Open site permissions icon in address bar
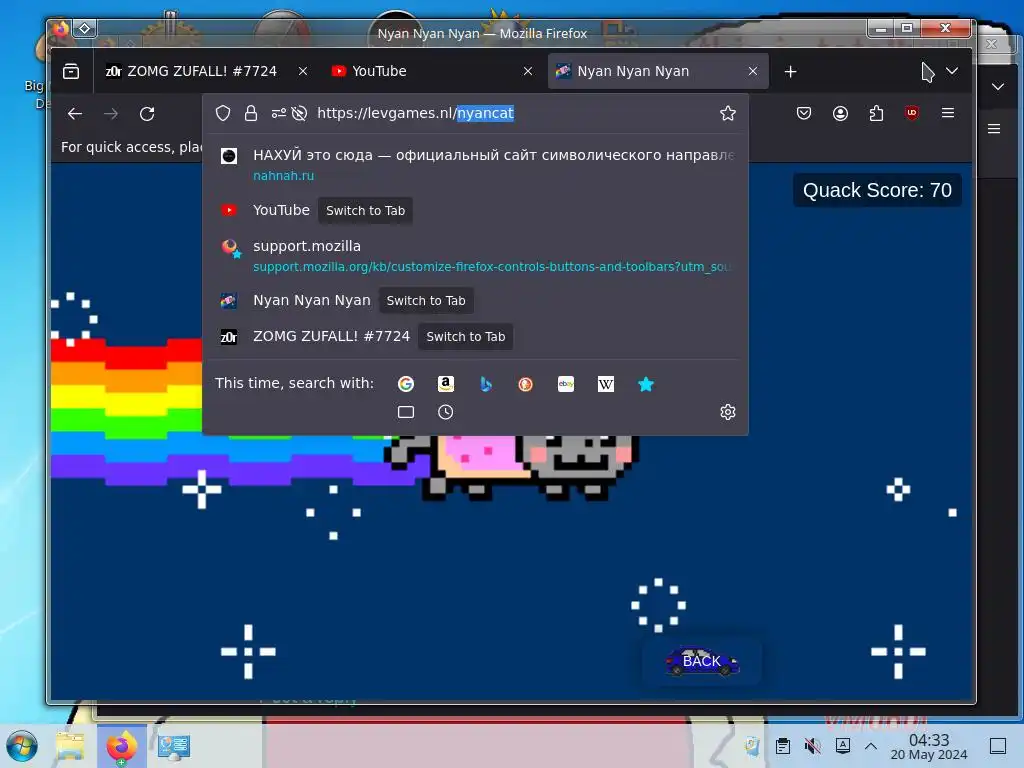The width and height of the screenshot is (1024, 768). pyautogui.click(x=279, y=114)
